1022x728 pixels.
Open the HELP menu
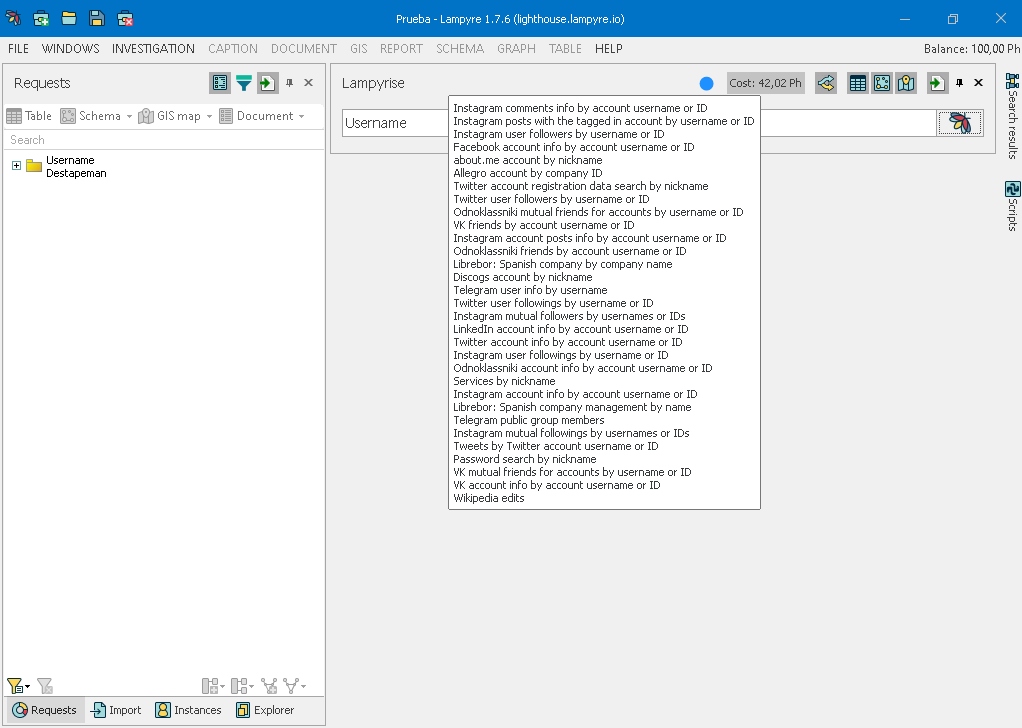point(609,49)
